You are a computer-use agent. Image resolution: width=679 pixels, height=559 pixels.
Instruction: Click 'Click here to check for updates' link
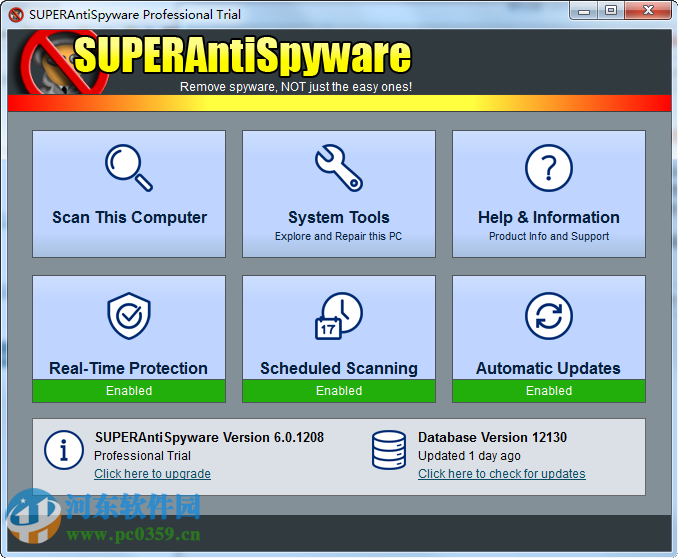(x=501, y=474)
